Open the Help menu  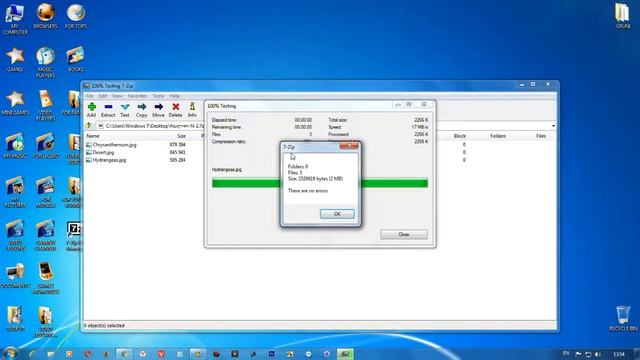point(174,96)
